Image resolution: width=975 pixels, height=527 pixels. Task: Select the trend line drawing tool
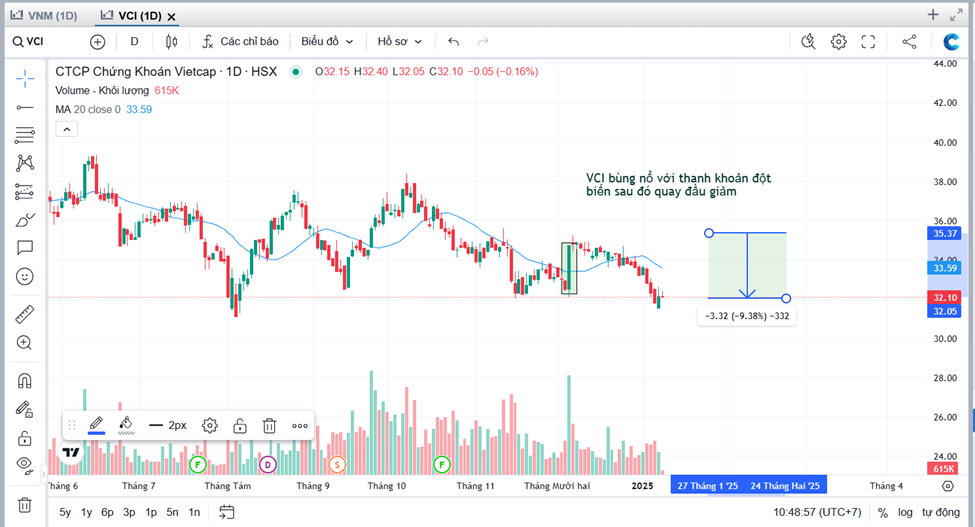point(25,108)
